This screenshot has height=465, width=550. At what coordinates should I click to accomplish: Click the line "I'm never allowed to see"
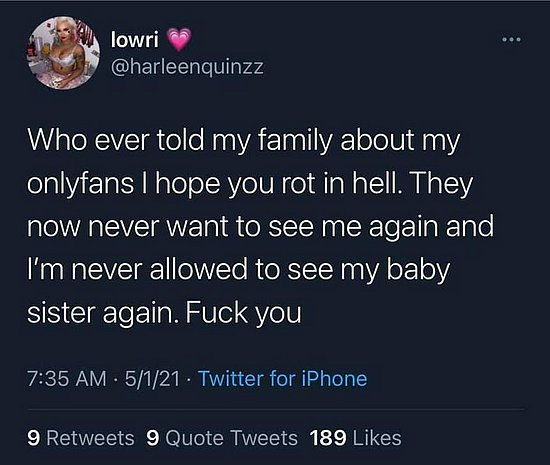point(239,270)
